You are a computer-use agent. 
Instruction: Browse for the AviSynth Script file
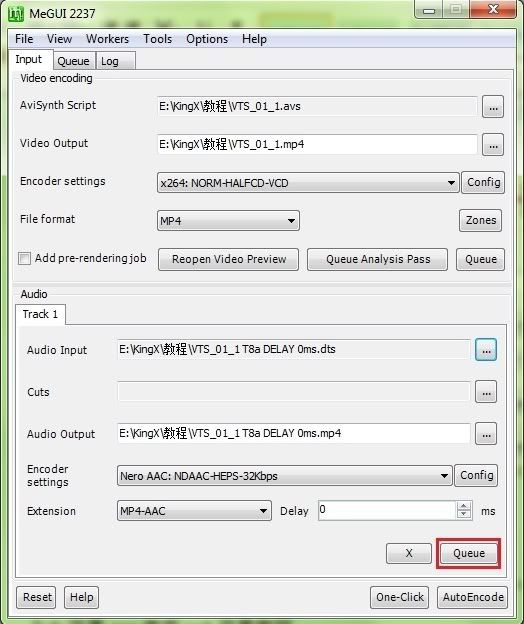(493, 107)
